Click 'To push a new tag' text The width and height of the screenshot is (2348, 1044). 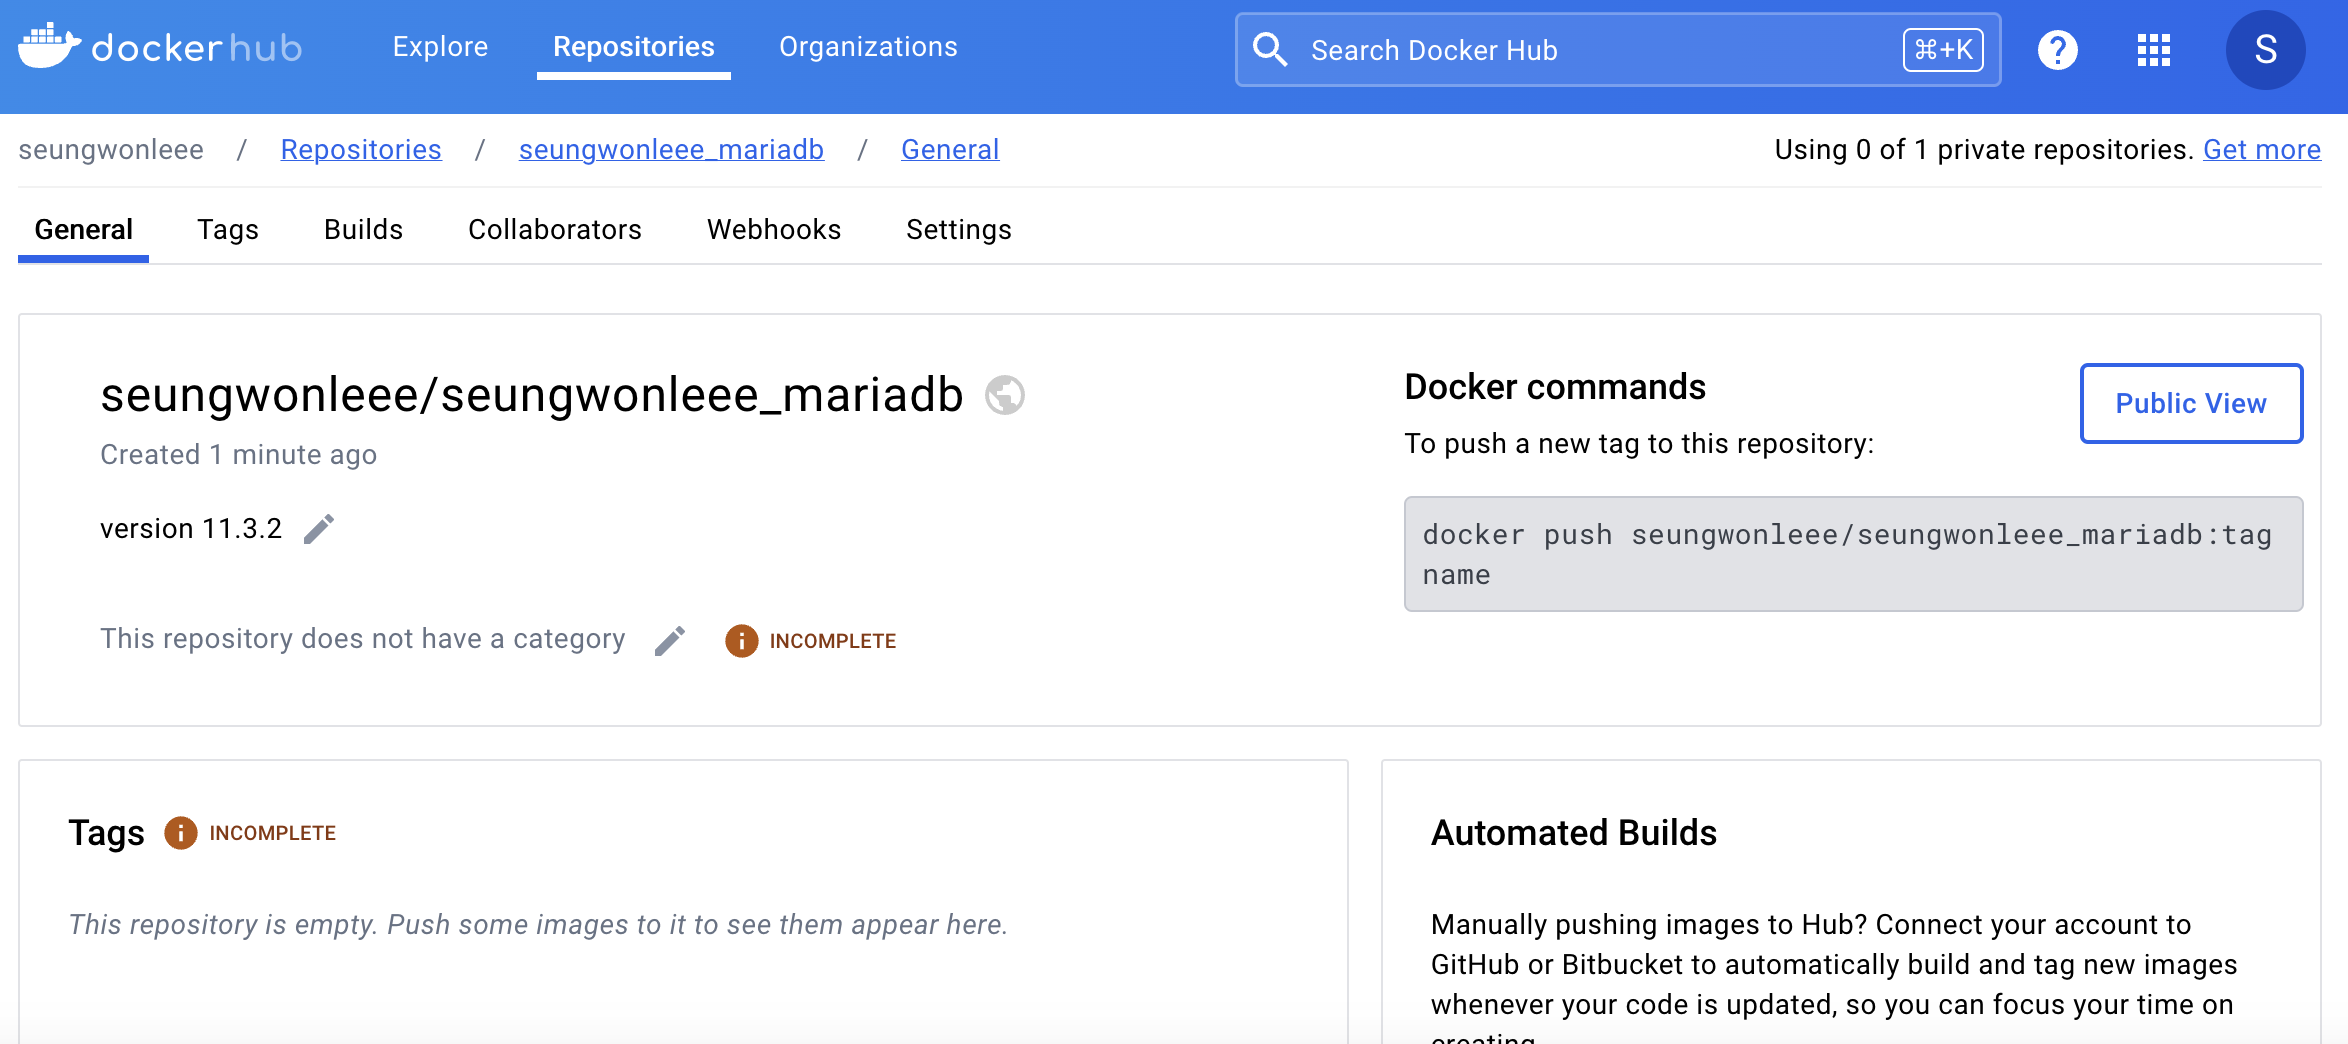(1639, 444)
